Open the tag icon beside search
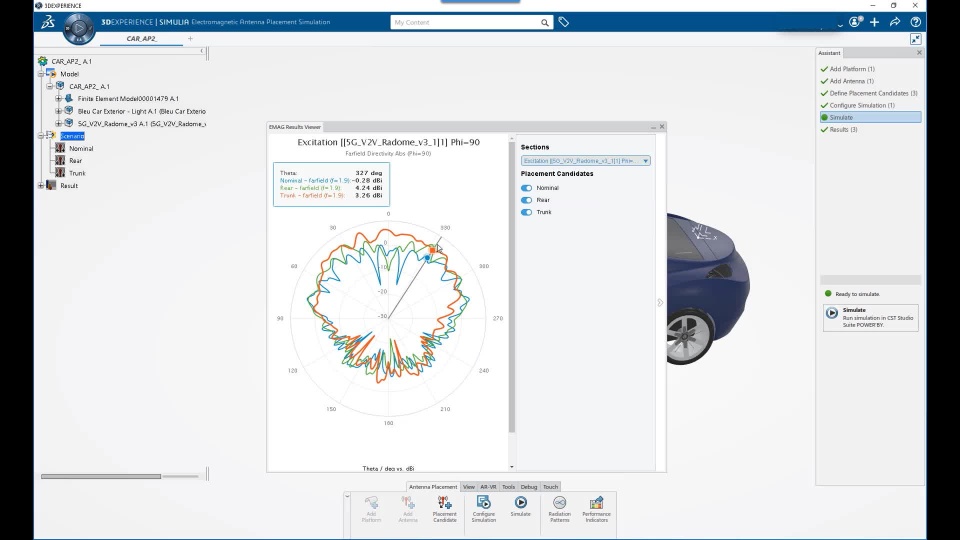The image size is (960, 540). click(564, 22)
